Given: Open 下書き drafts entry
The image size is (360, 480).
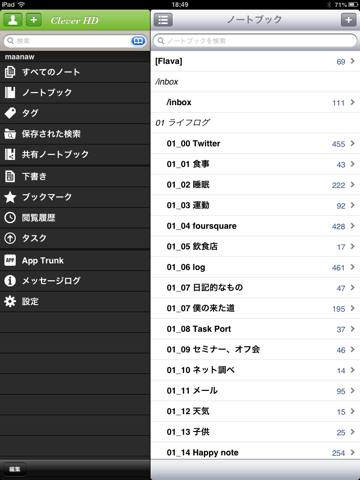Looking at the screenshot, I should (x=75, y=176).
